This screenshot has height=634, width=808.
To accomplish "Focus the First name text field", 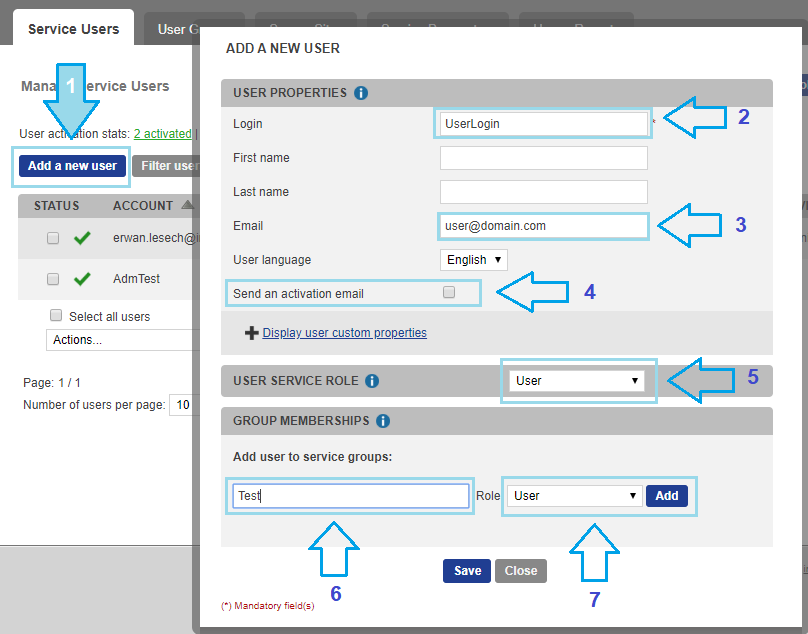I will (543, 158).
